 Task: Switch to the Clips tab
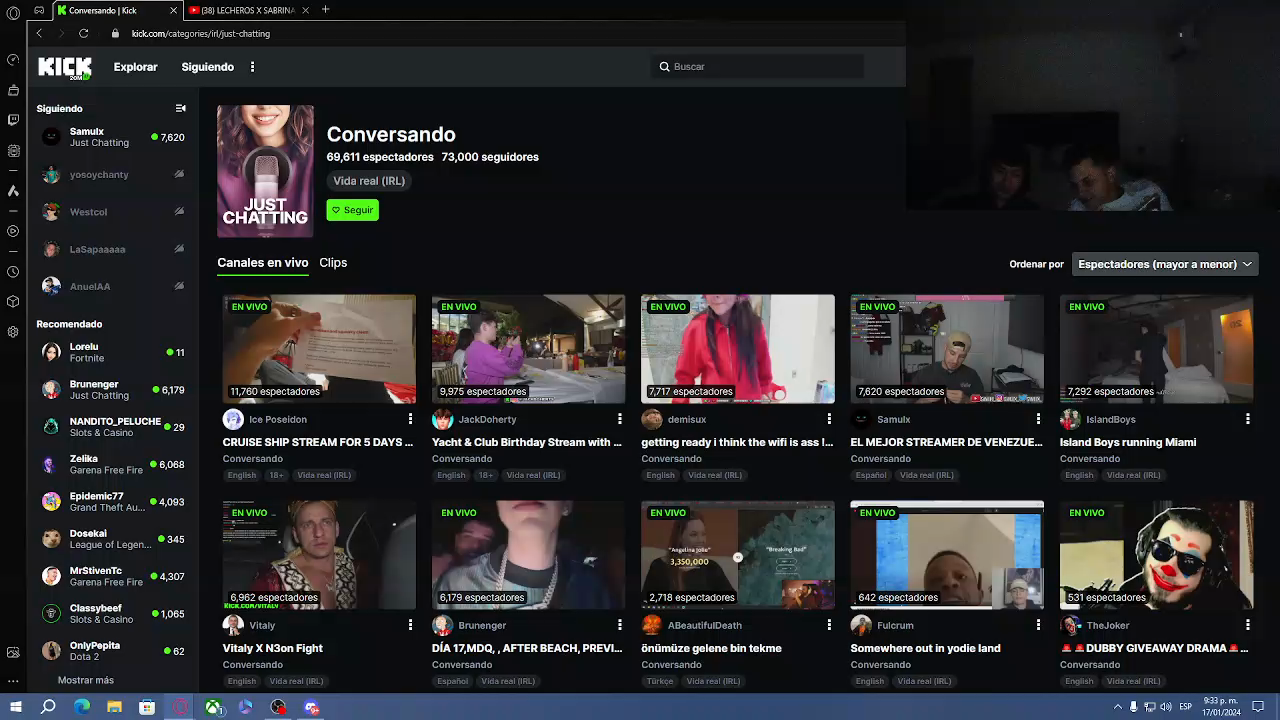tap(333, 263)
